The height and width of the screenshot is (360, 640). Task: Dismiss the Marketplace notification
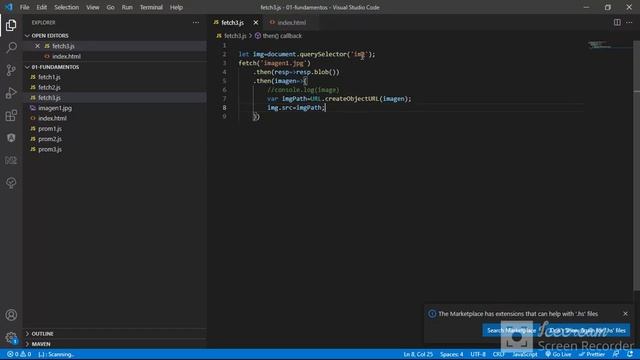(625, 313)
